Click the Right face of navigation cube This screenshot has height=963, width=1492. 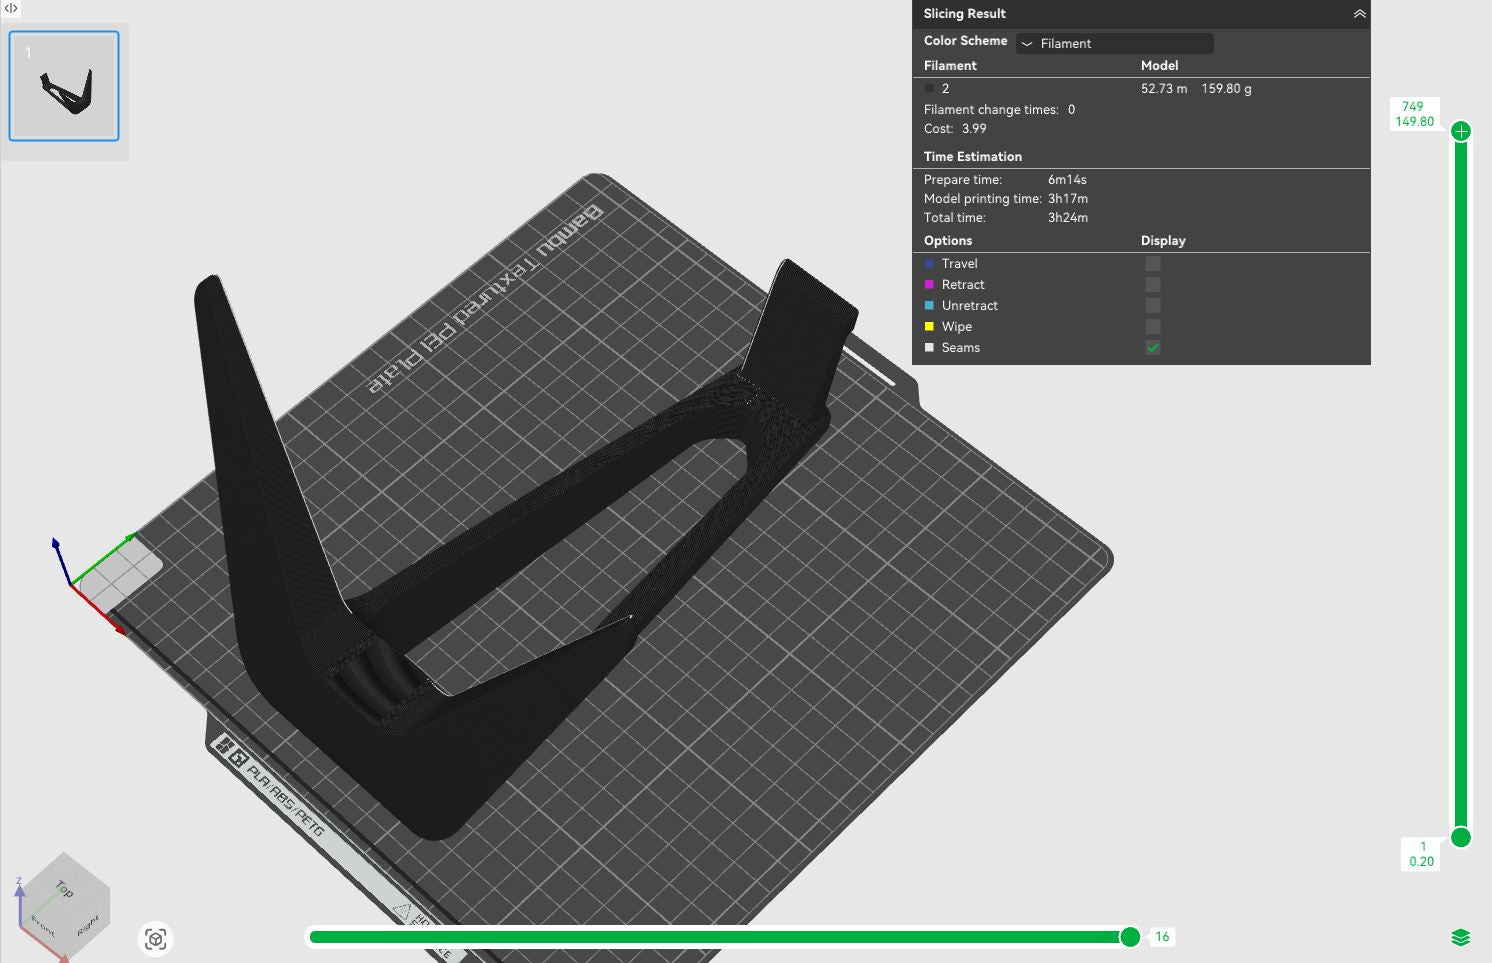click(x=88, y=925)
